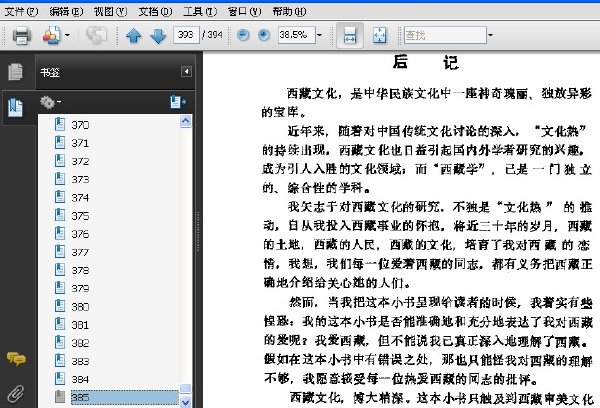
Task: Go to next page with down arrow
Action: [x=158, y=36]
